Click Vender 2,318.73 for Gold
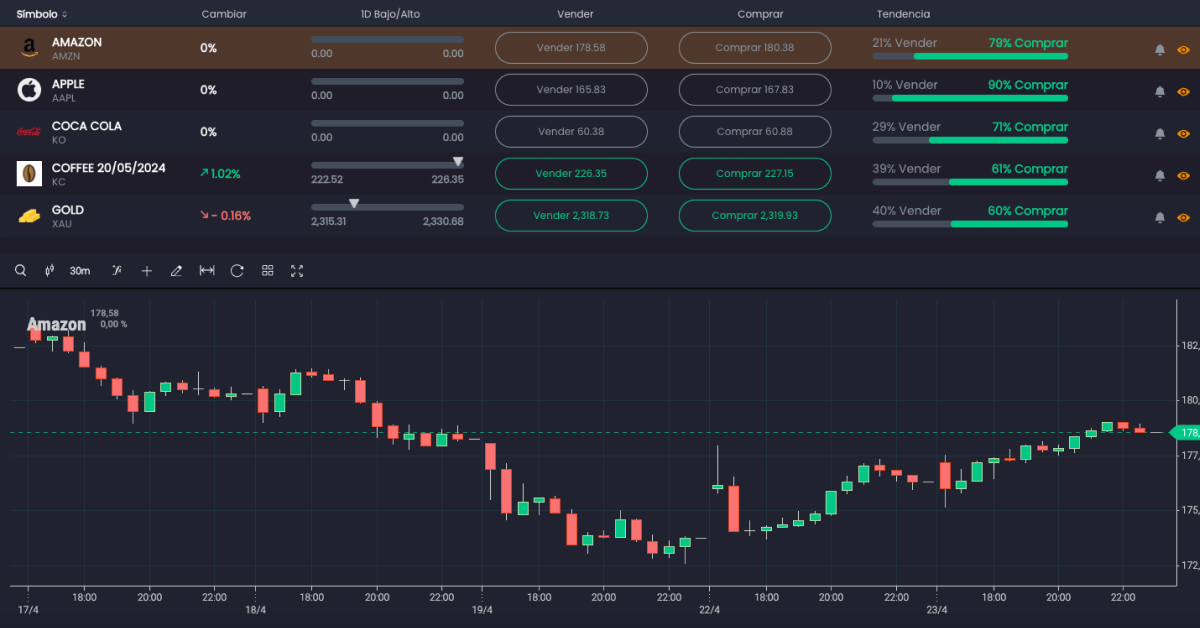The height and width of the screenshot is (628, 1200). click(x=571, y=216)
